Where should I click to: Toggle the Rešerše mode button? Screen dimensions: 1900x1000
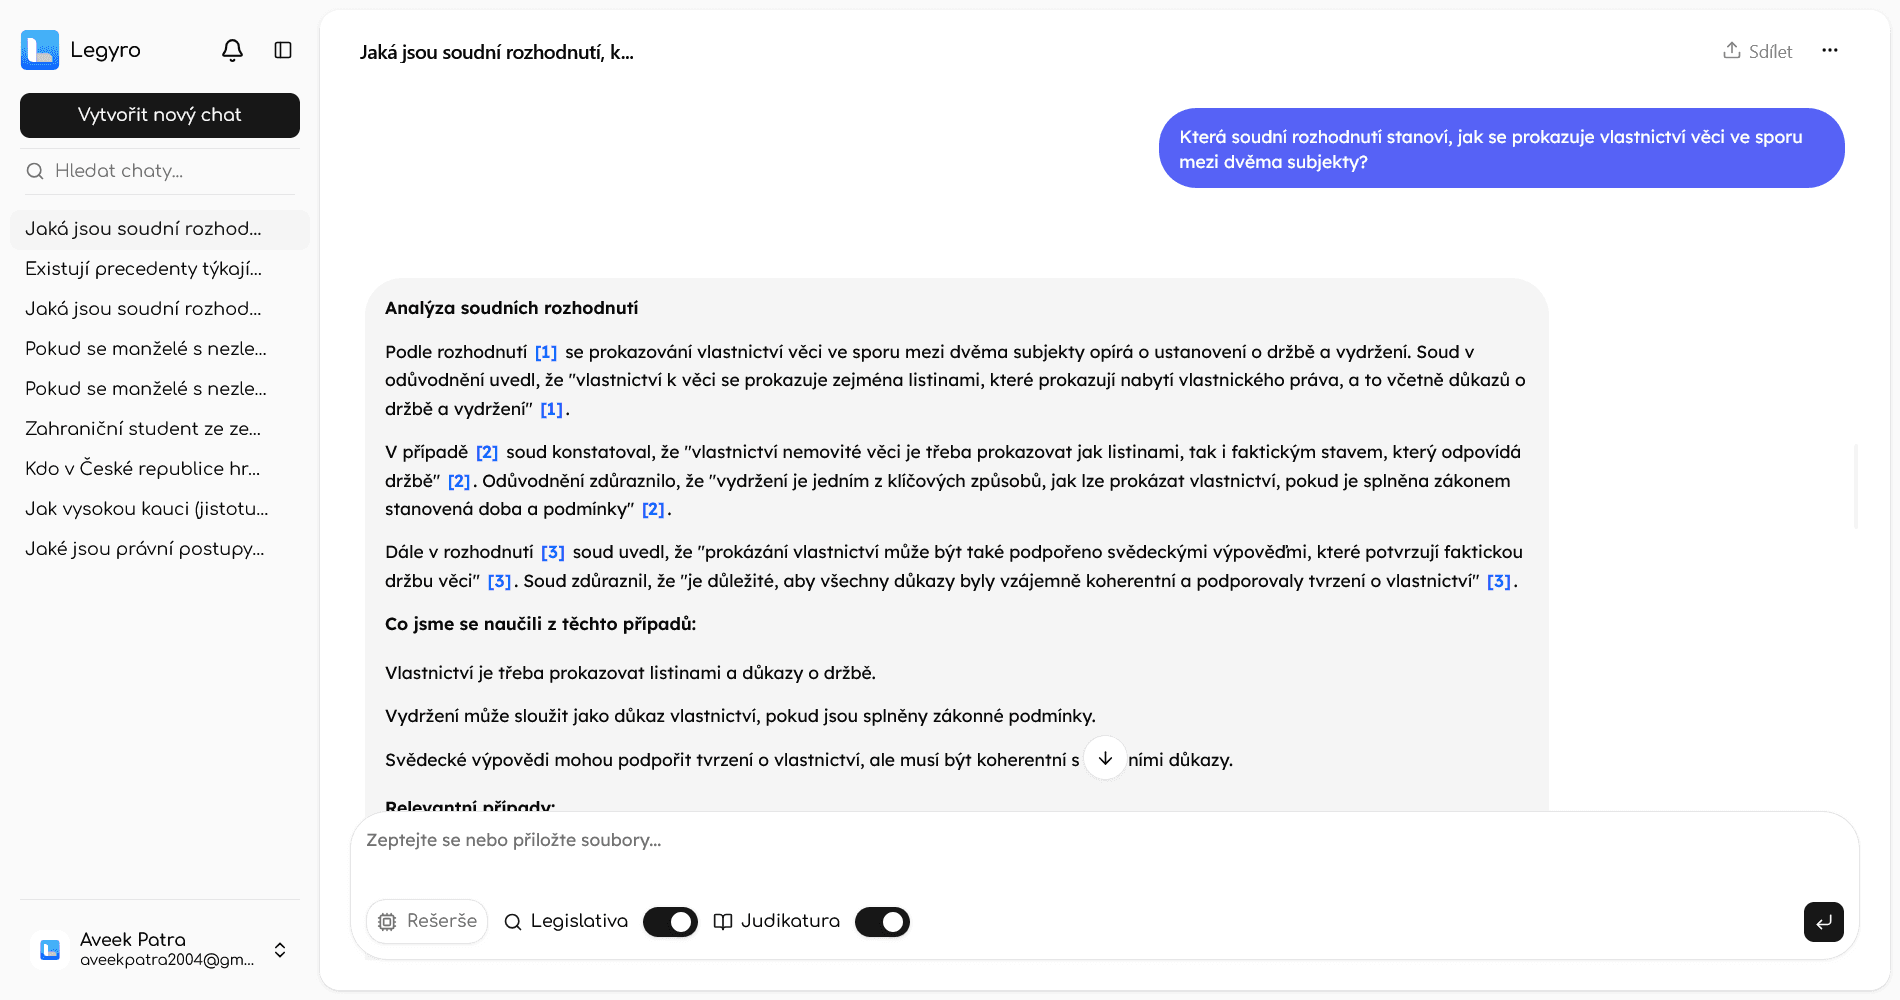(x=427, y=921)
